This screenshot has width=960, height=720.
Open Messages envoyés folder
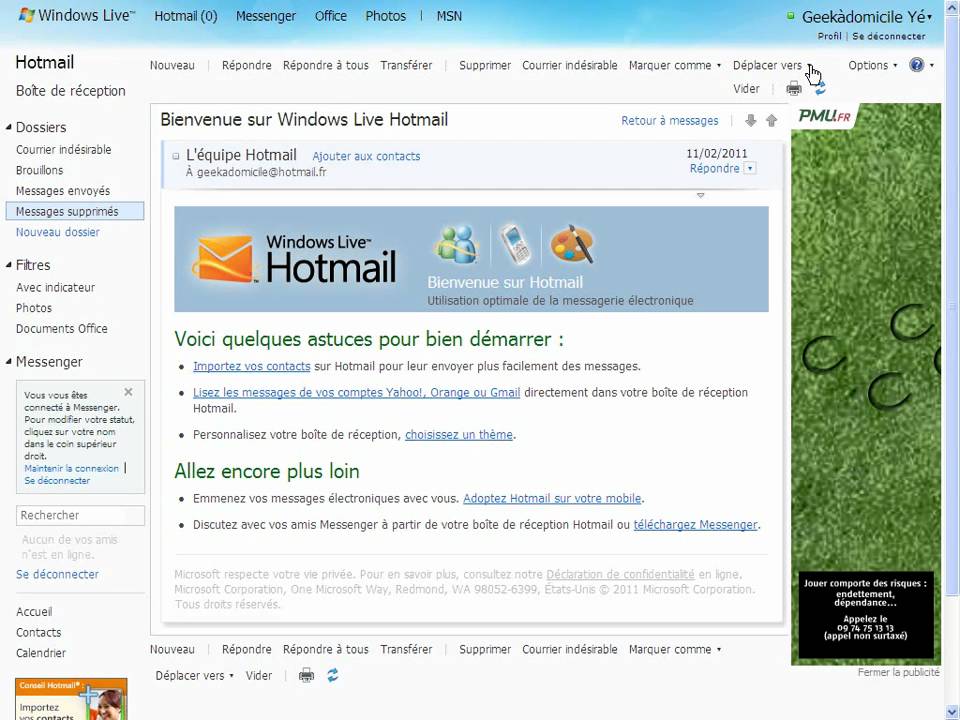tap(62, 191)
